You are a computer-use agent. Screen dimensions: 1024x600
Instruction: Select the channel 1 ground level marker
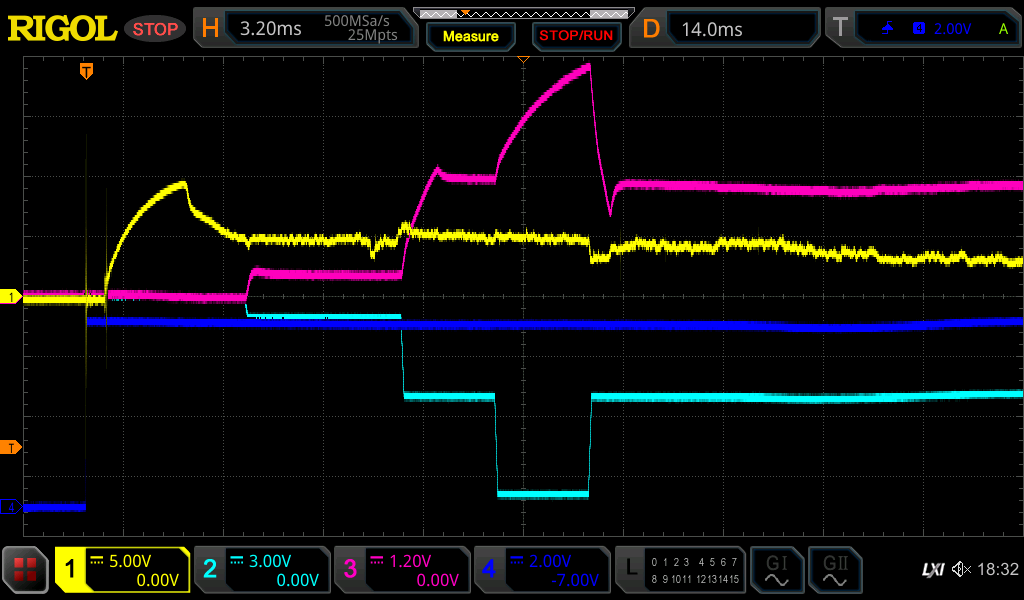(x=11, y=297)
